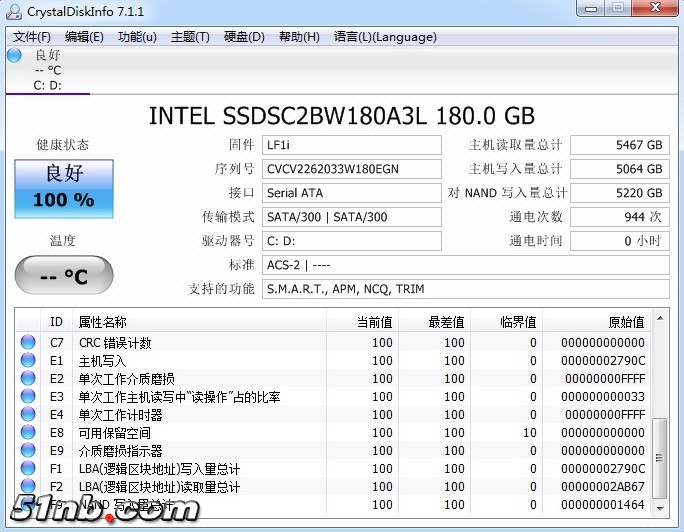Open the 文件(F) menu
Viewport: 684px width, 532px height.
tap(32, 37)
